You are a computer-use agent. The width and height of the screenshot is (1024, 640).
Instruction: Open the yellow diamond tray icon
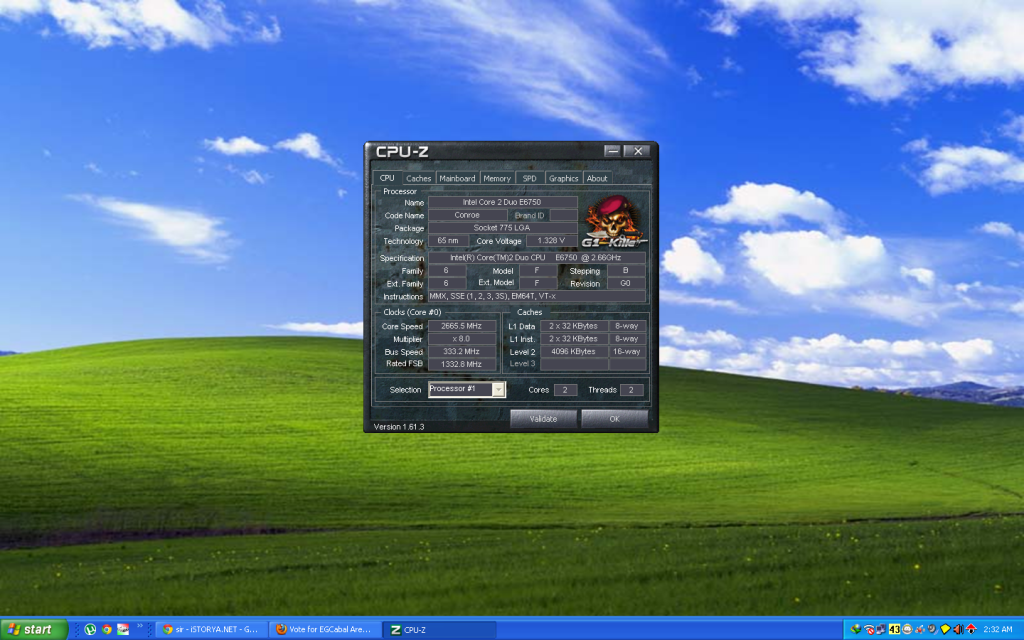pyautogui.click(x=945, y=630)
